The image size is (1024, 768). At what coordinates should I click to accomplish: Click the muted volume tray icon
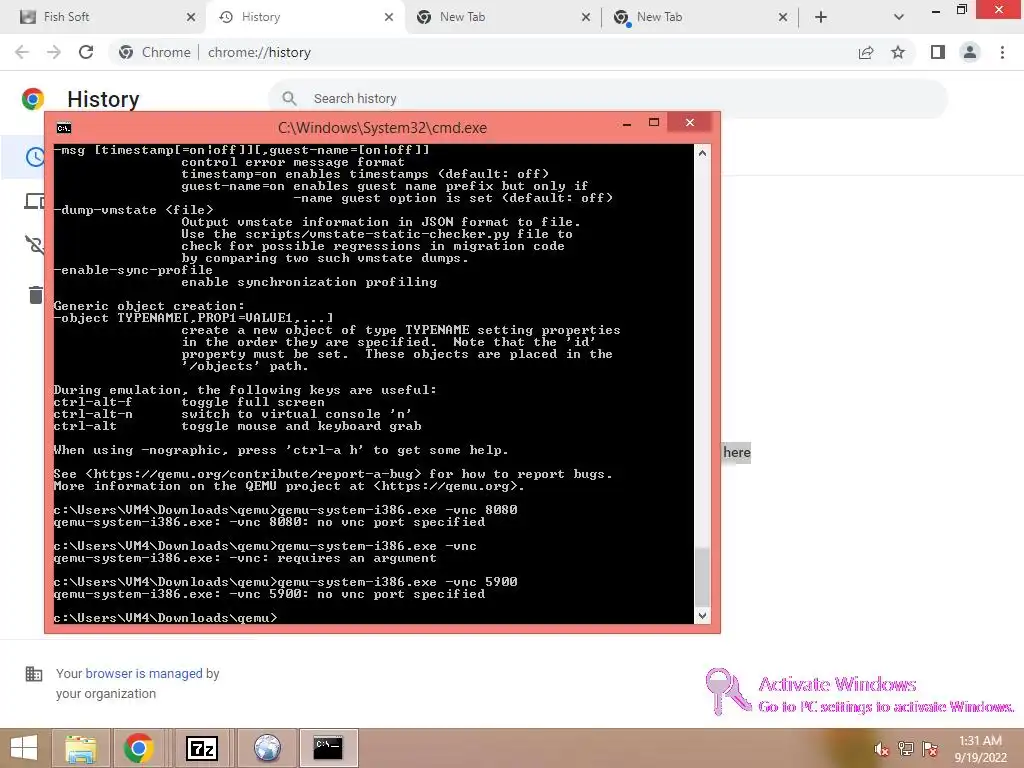coord(881,749)
